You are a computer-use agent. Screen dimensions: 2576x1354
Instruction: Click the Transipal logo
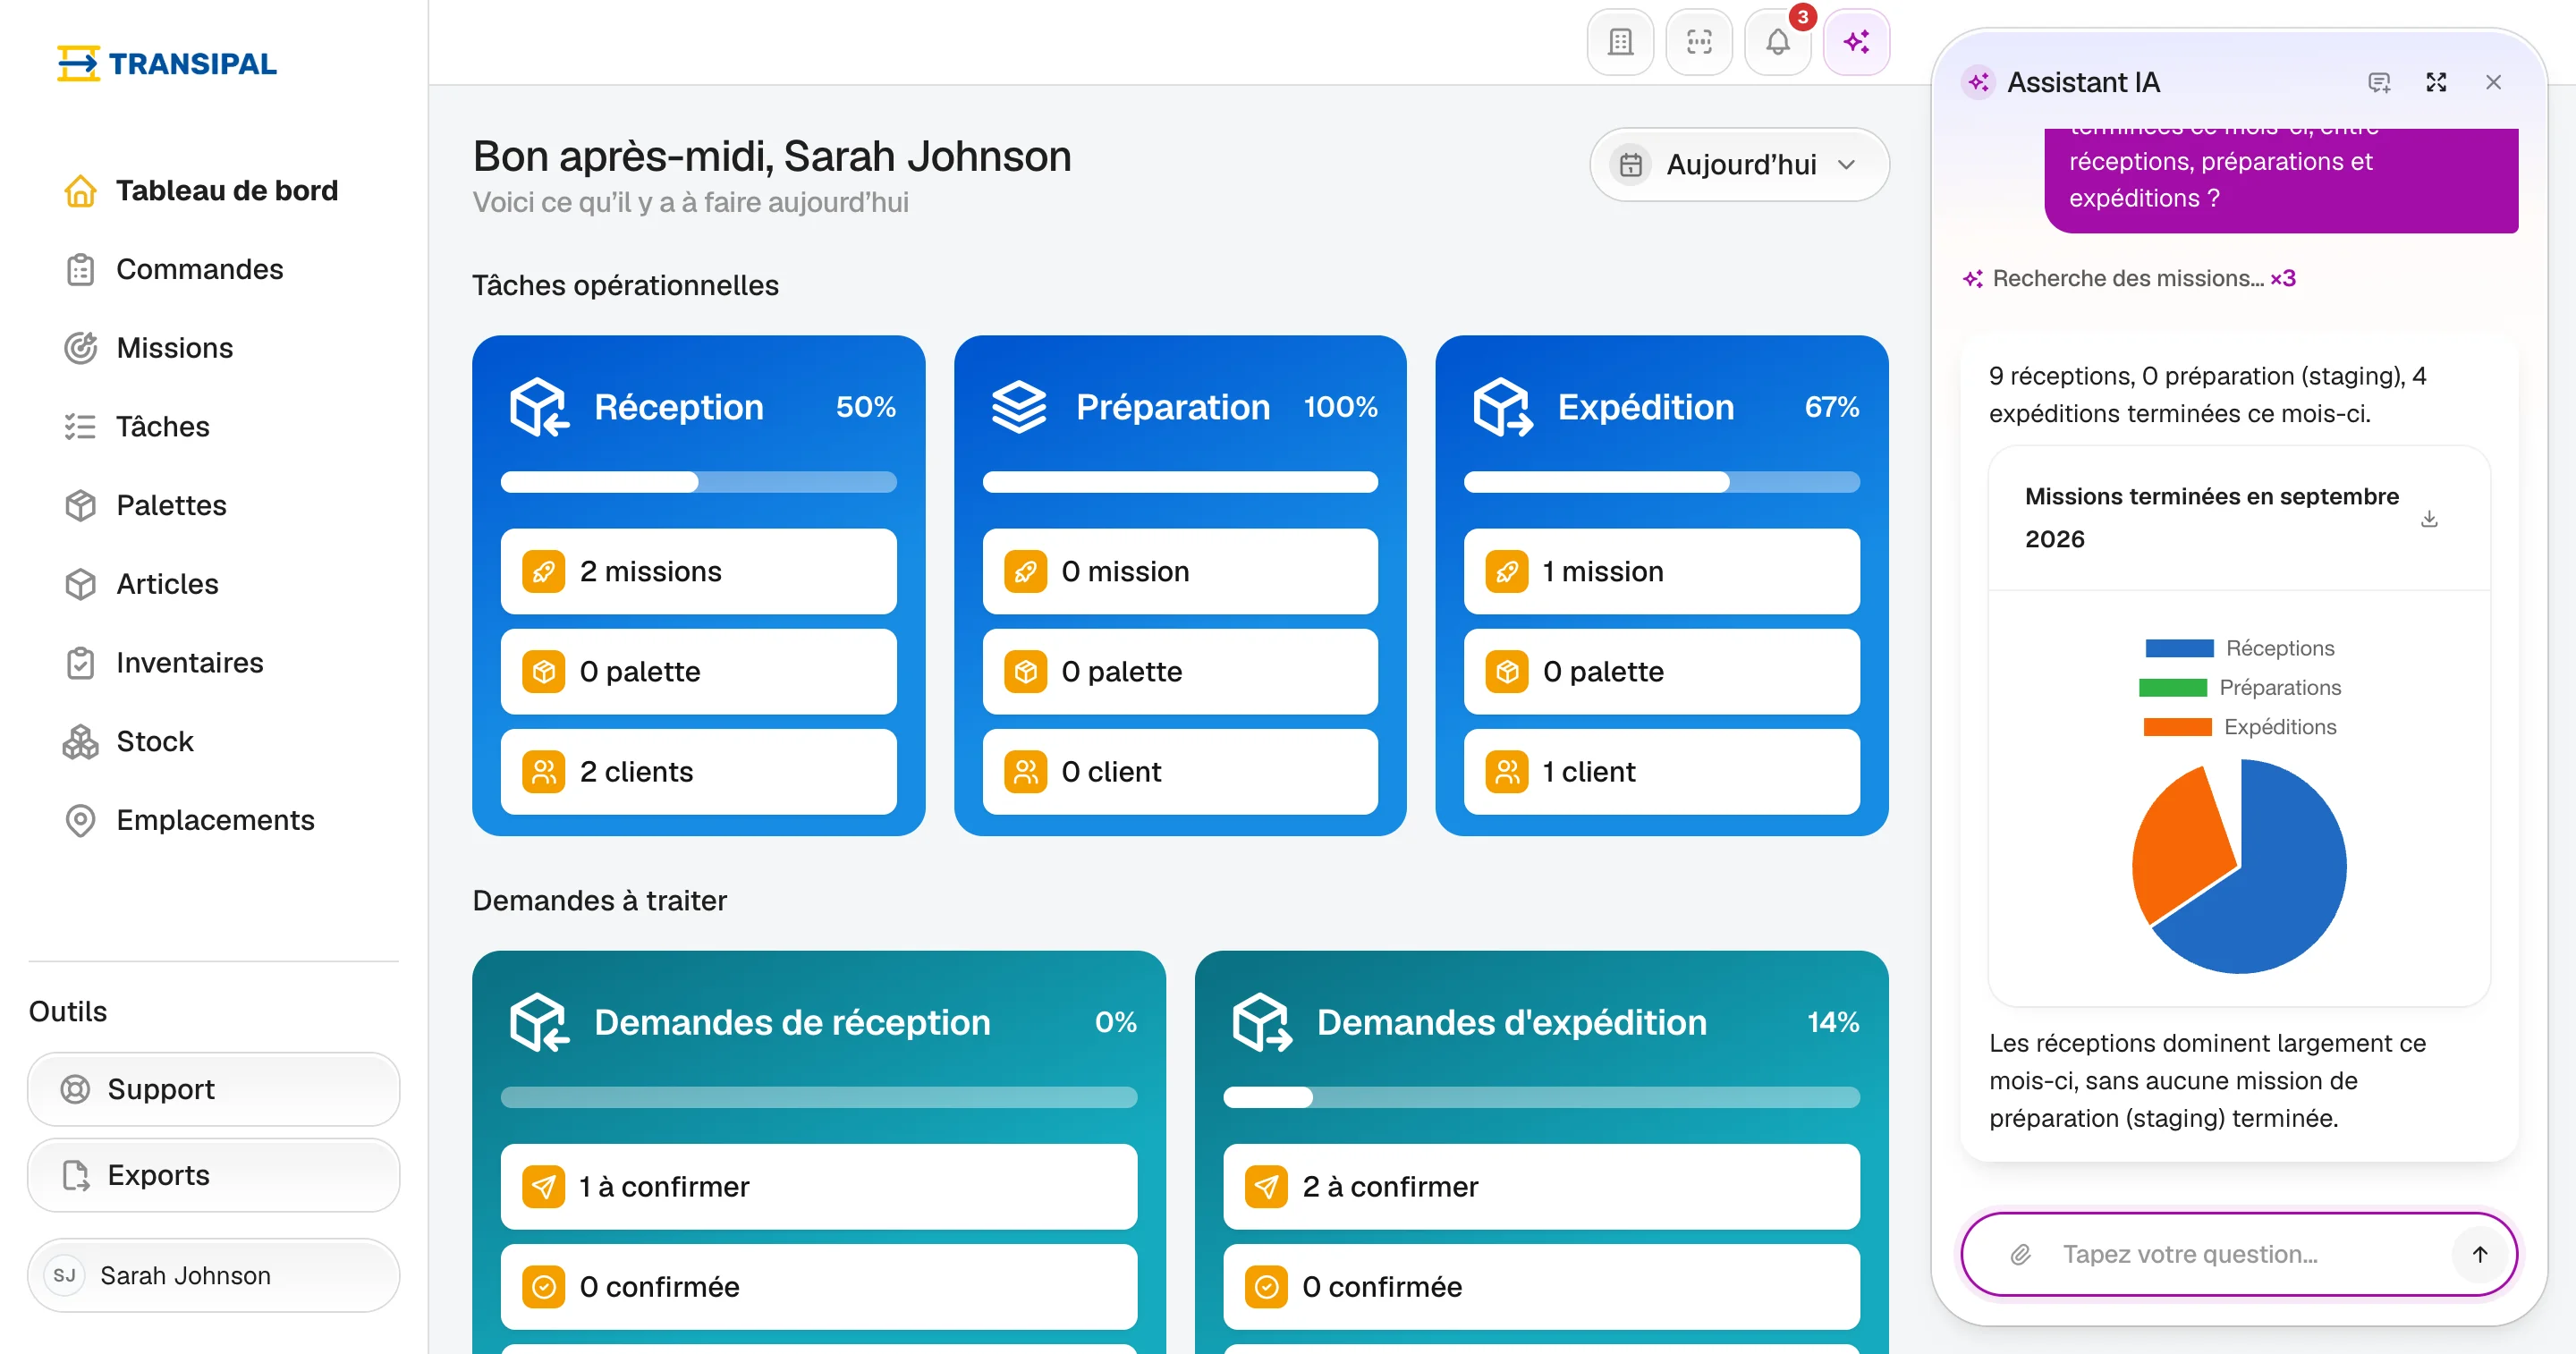click(x=167, y=63)
